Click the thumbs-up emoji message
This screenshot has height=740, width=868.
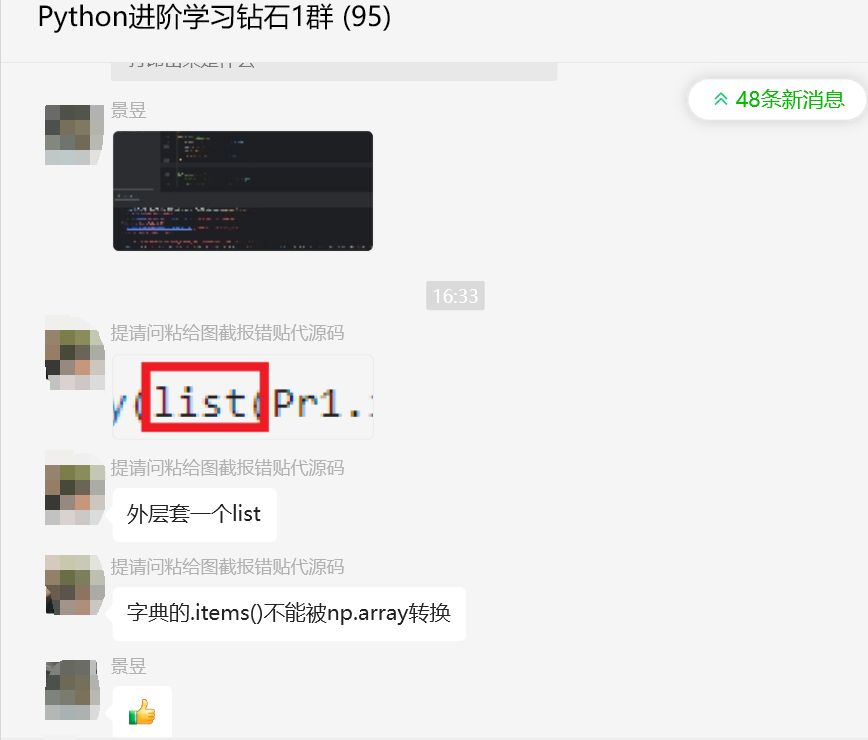[x=142, y=712]
